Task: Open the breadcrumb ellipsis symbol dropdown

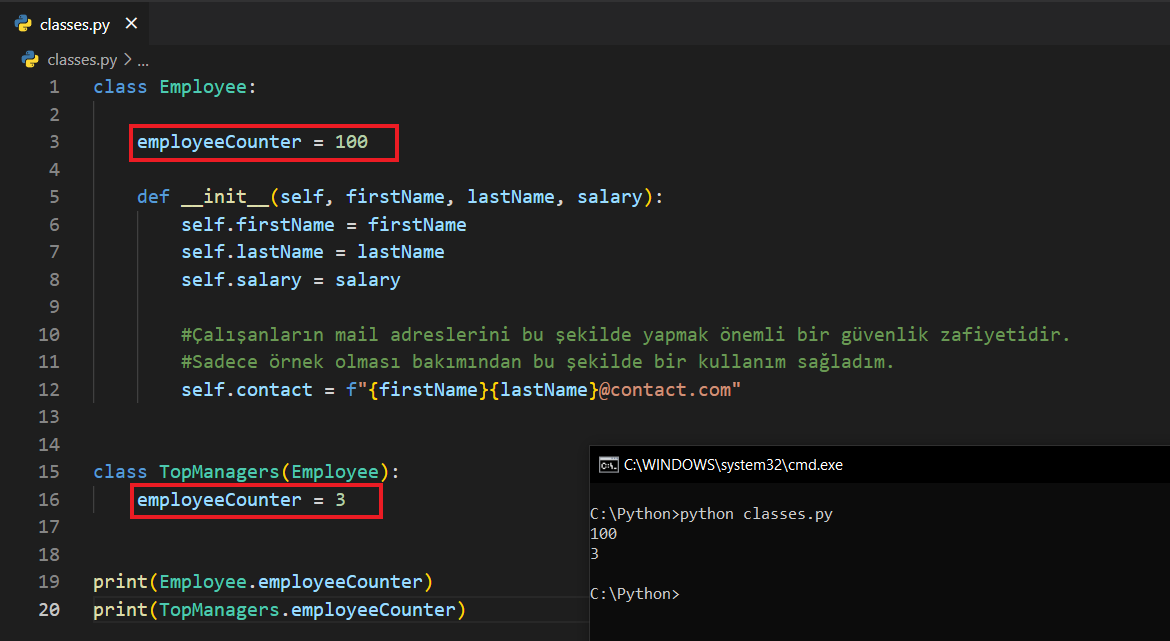Action: point(142,60)
